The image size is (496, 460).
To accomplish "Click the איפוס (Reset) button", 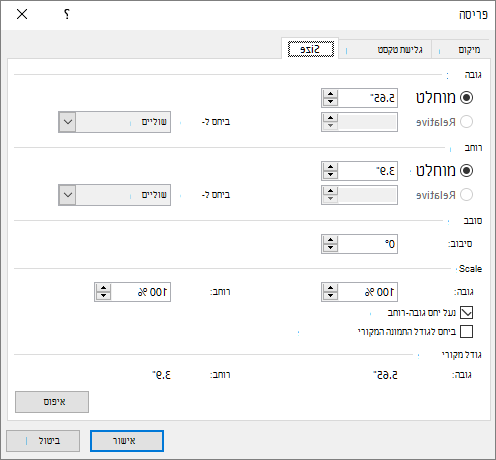I will click(52, 402).
